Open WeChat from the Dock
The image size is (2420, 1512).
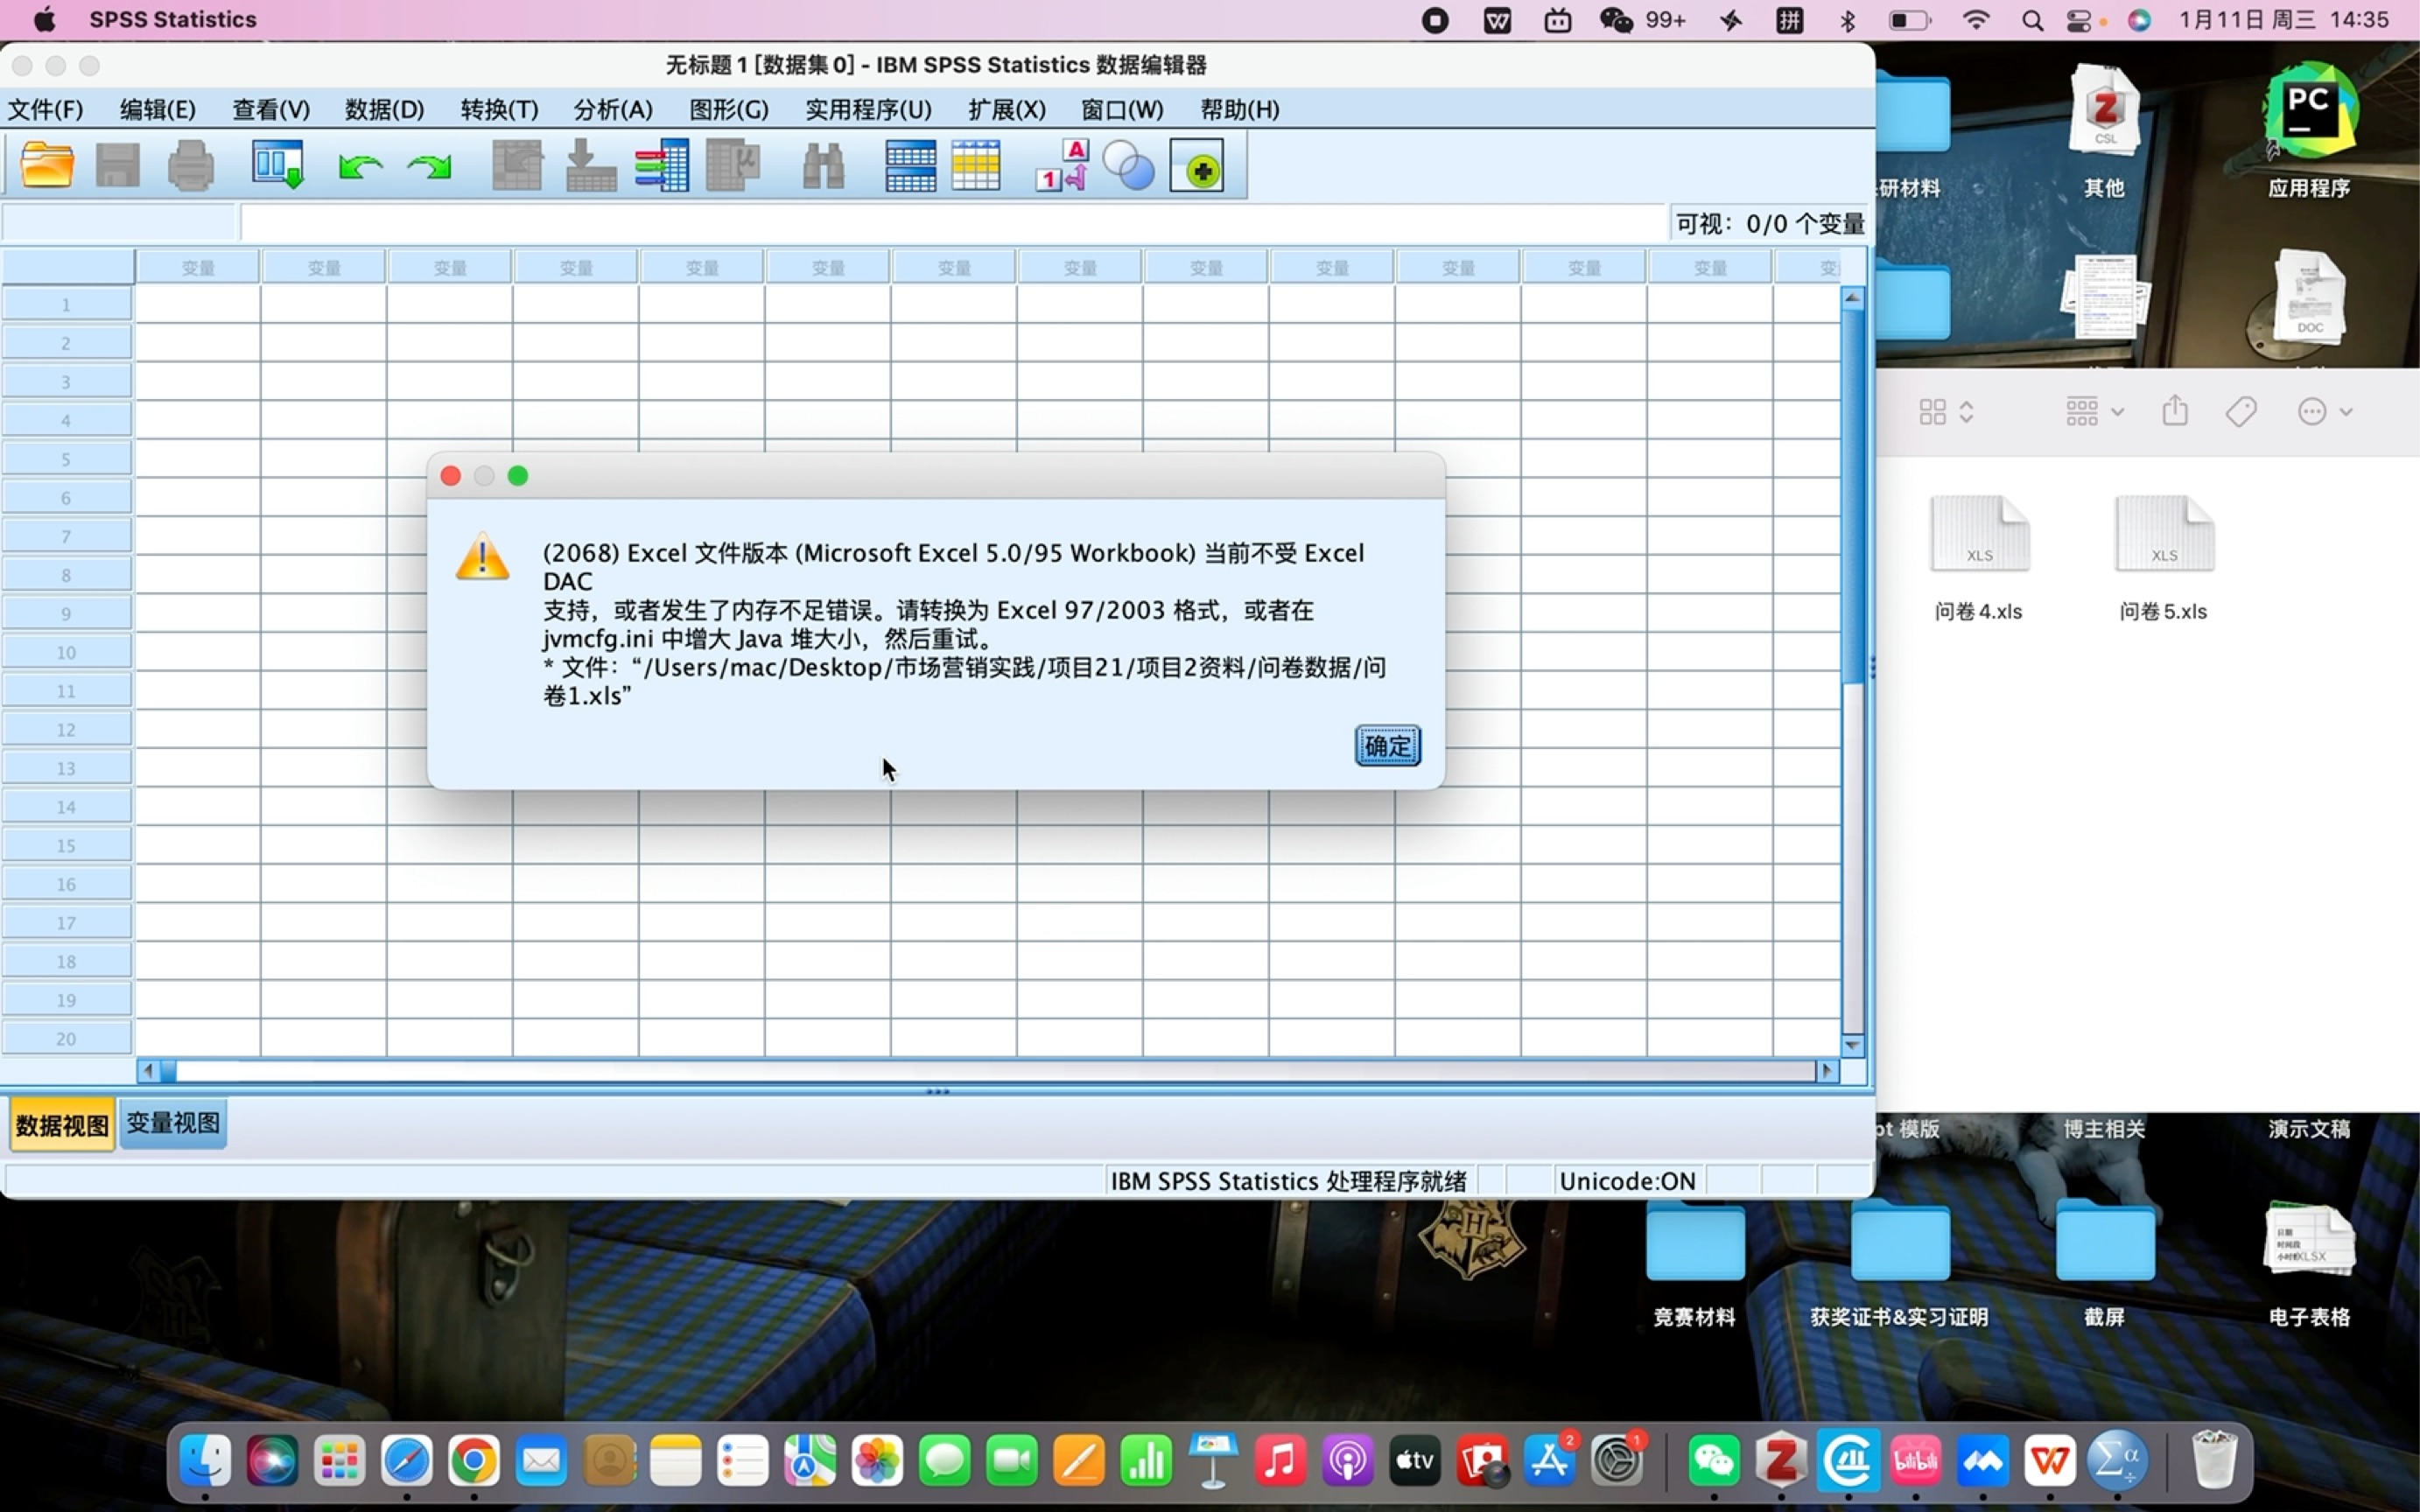(1713, 1461)
